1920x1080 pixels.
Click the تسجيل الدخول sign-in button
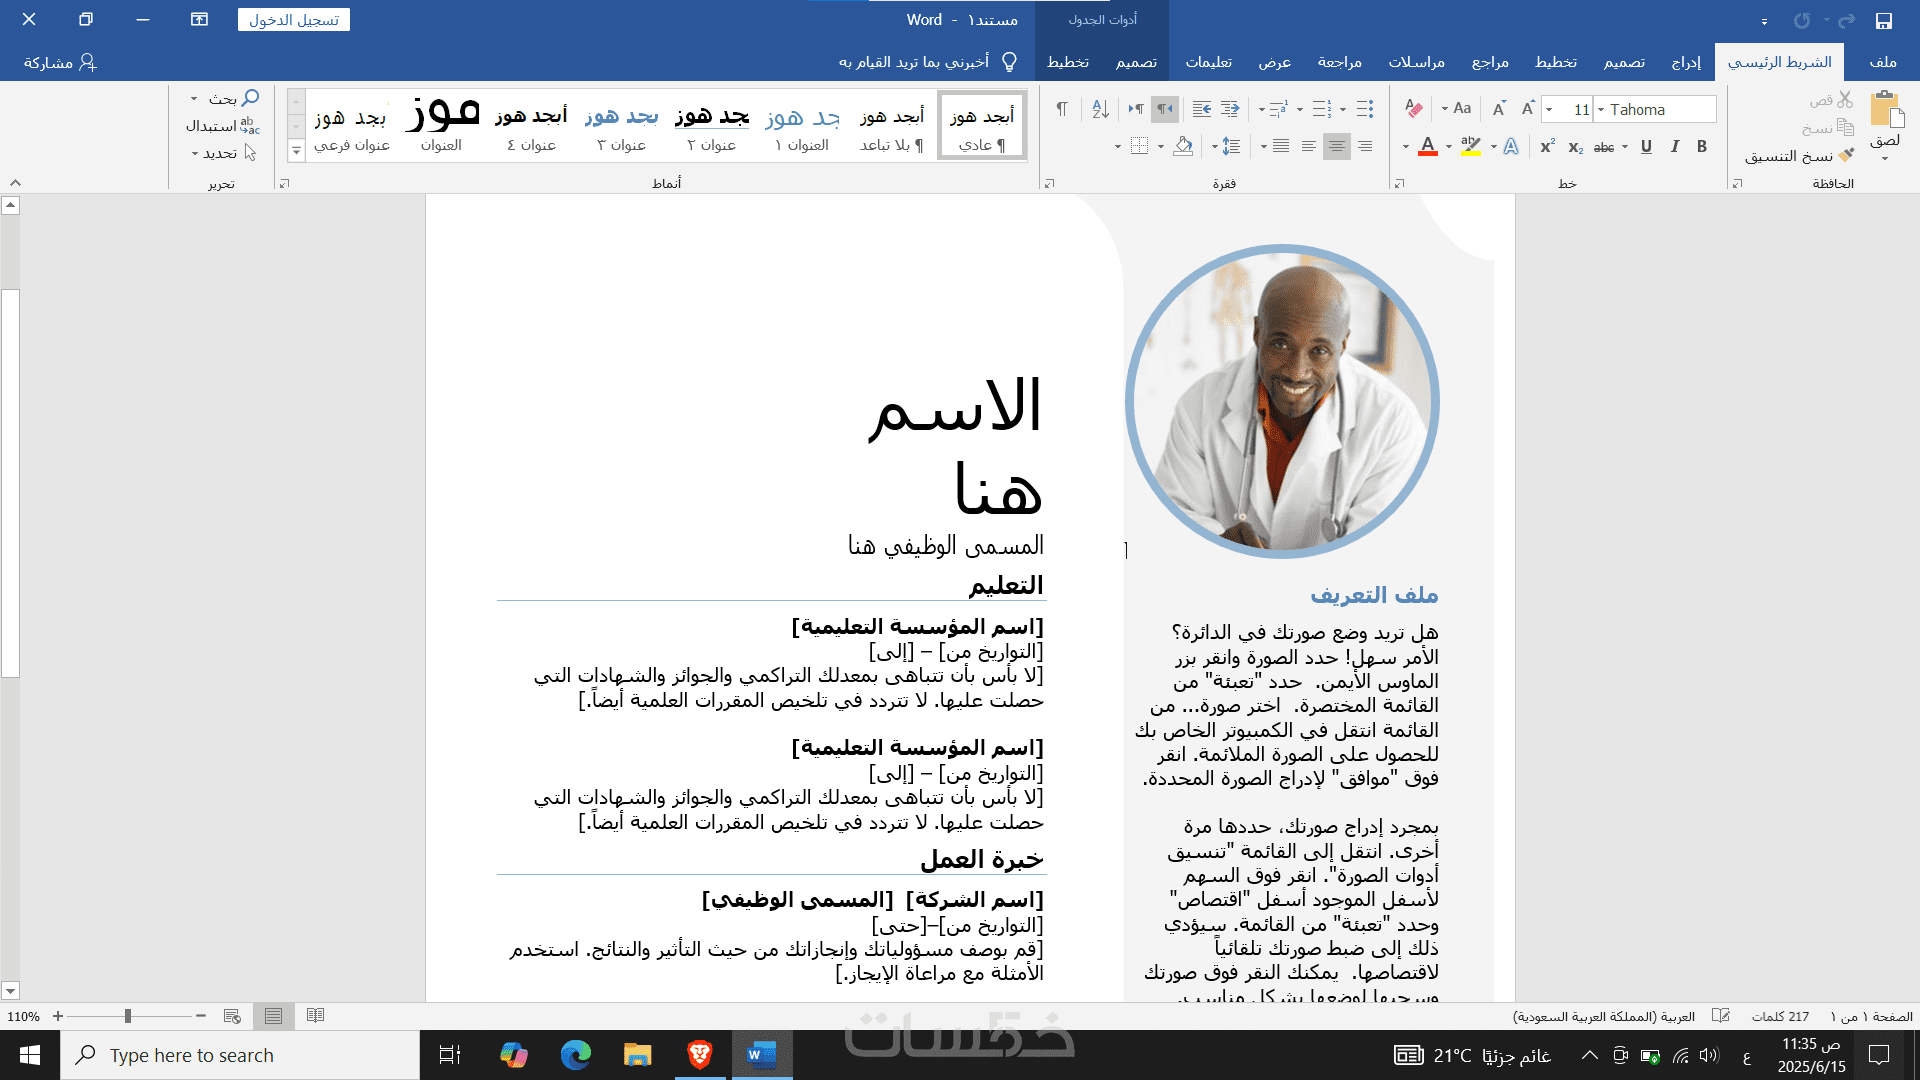(294, 20)
